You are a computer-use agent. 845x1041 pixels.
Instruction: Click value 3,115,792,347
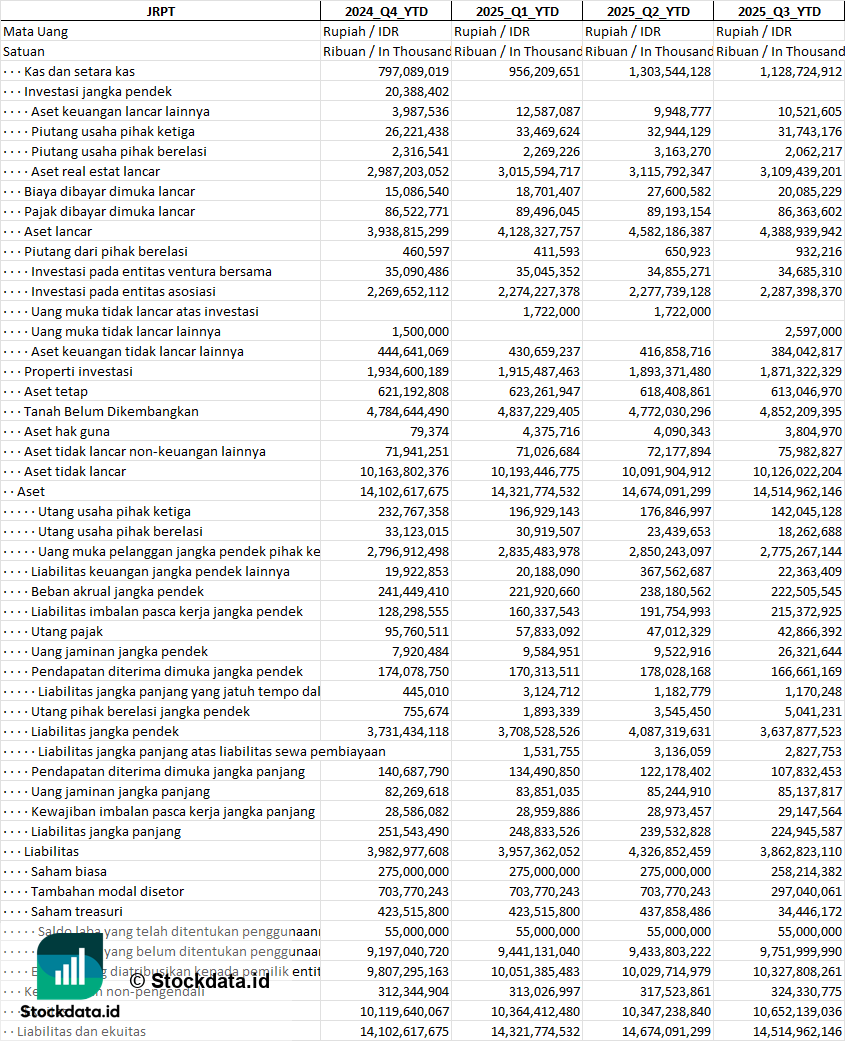tap(670, 171)
